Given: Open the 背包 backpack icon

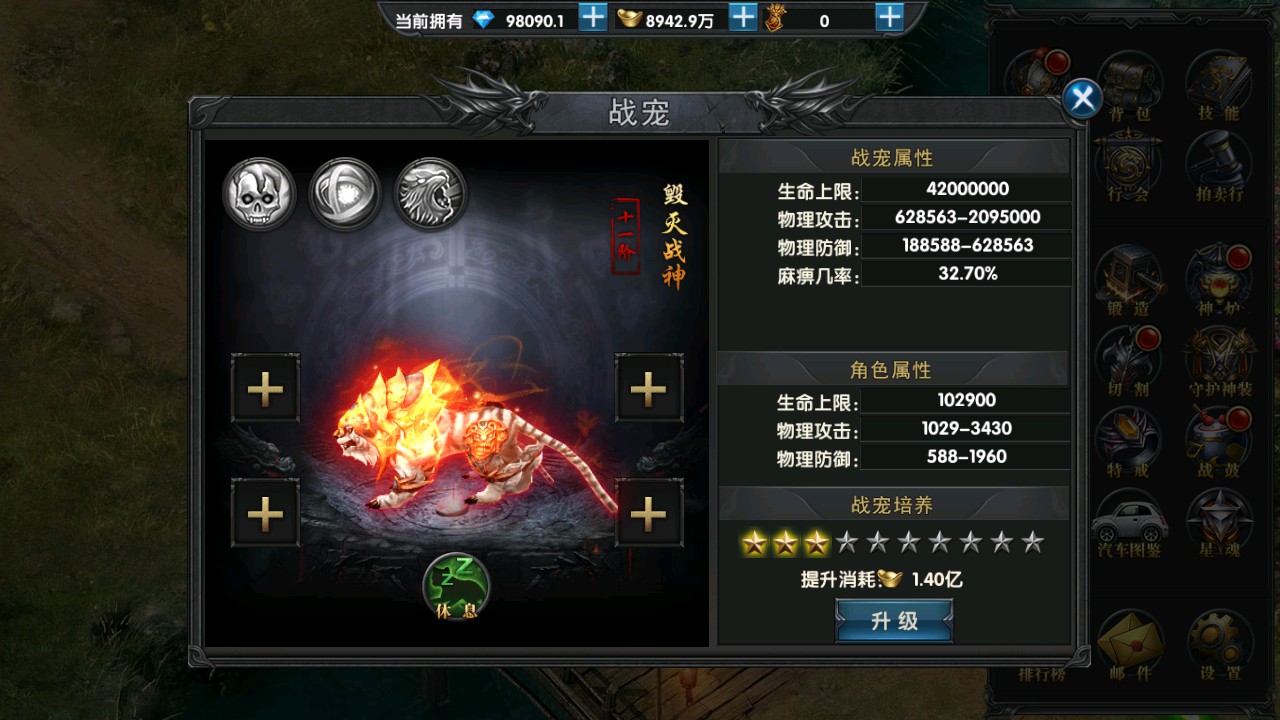Looking at the screenshot, I should [x=1130, y=84].
